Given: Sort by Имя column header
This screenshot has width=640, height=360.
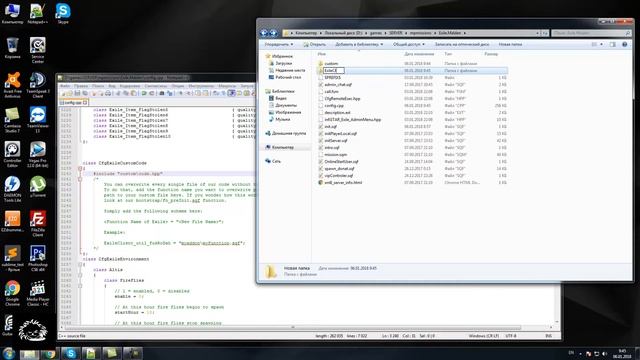Looking at the screenshot, I should [x=322, y=54].
